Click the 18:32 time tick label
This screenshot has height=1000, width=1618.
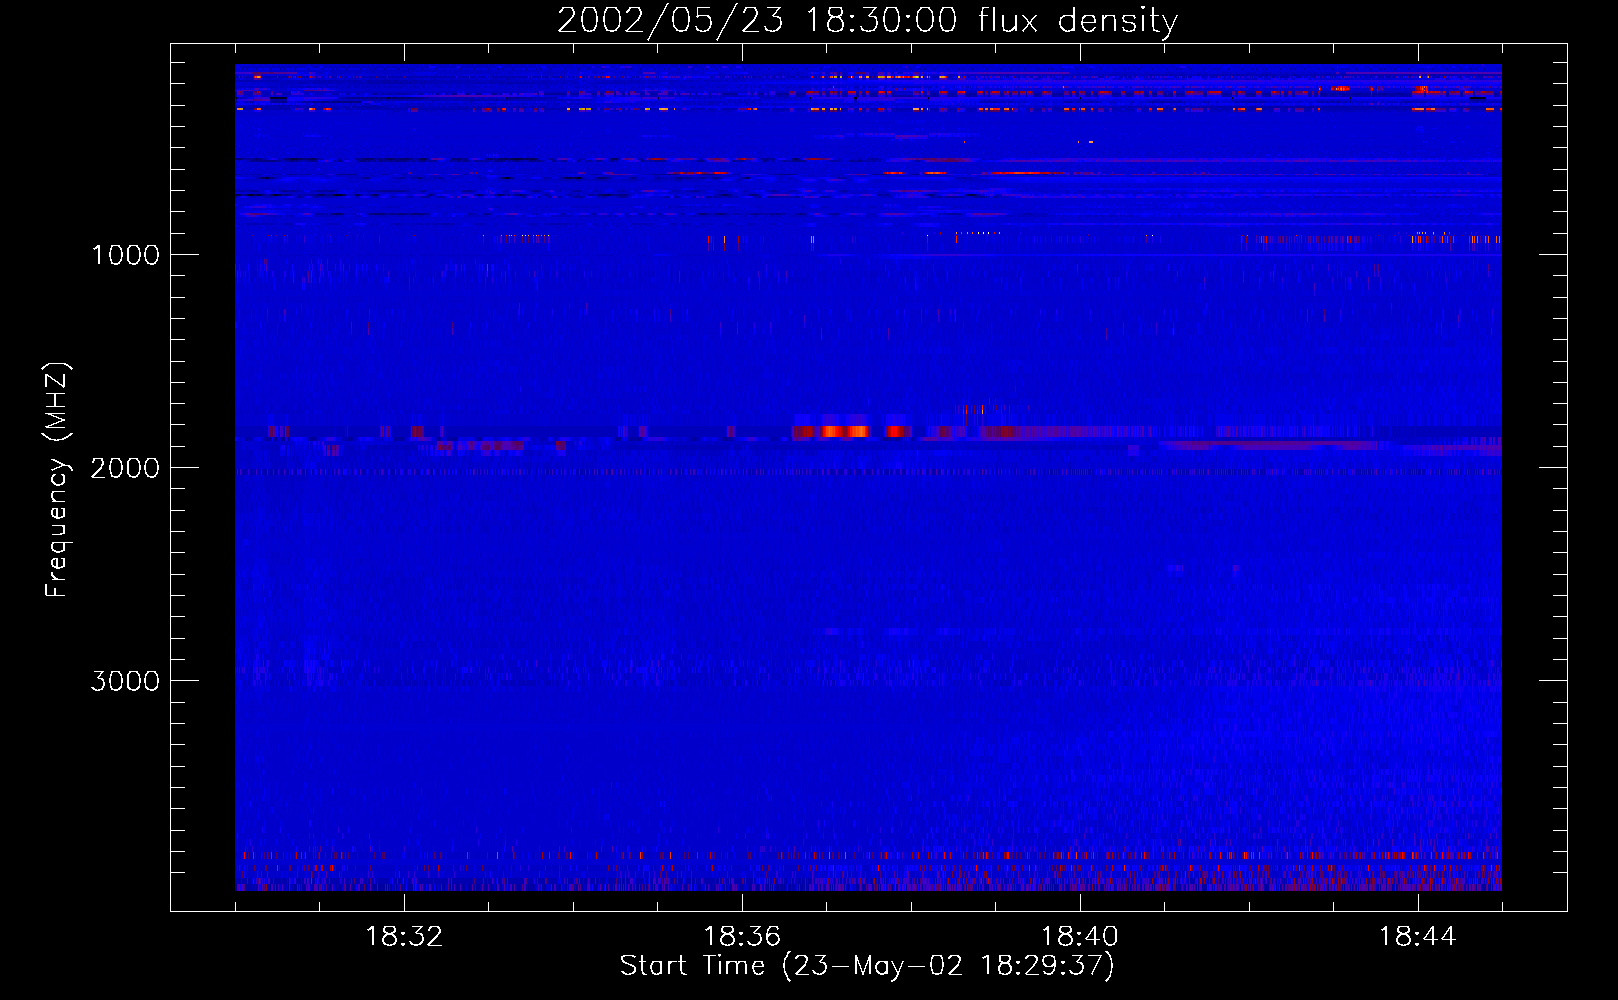(x=404, y=937)
